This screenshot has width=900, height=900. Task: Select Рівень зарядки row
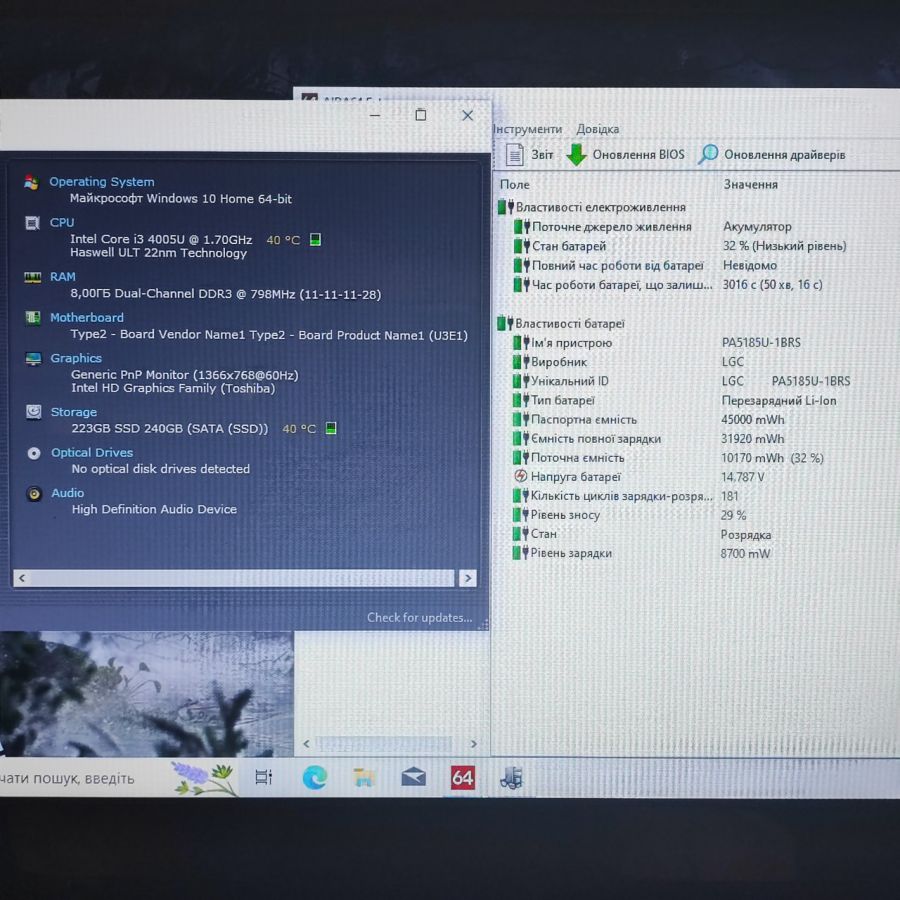pos(641,553)
